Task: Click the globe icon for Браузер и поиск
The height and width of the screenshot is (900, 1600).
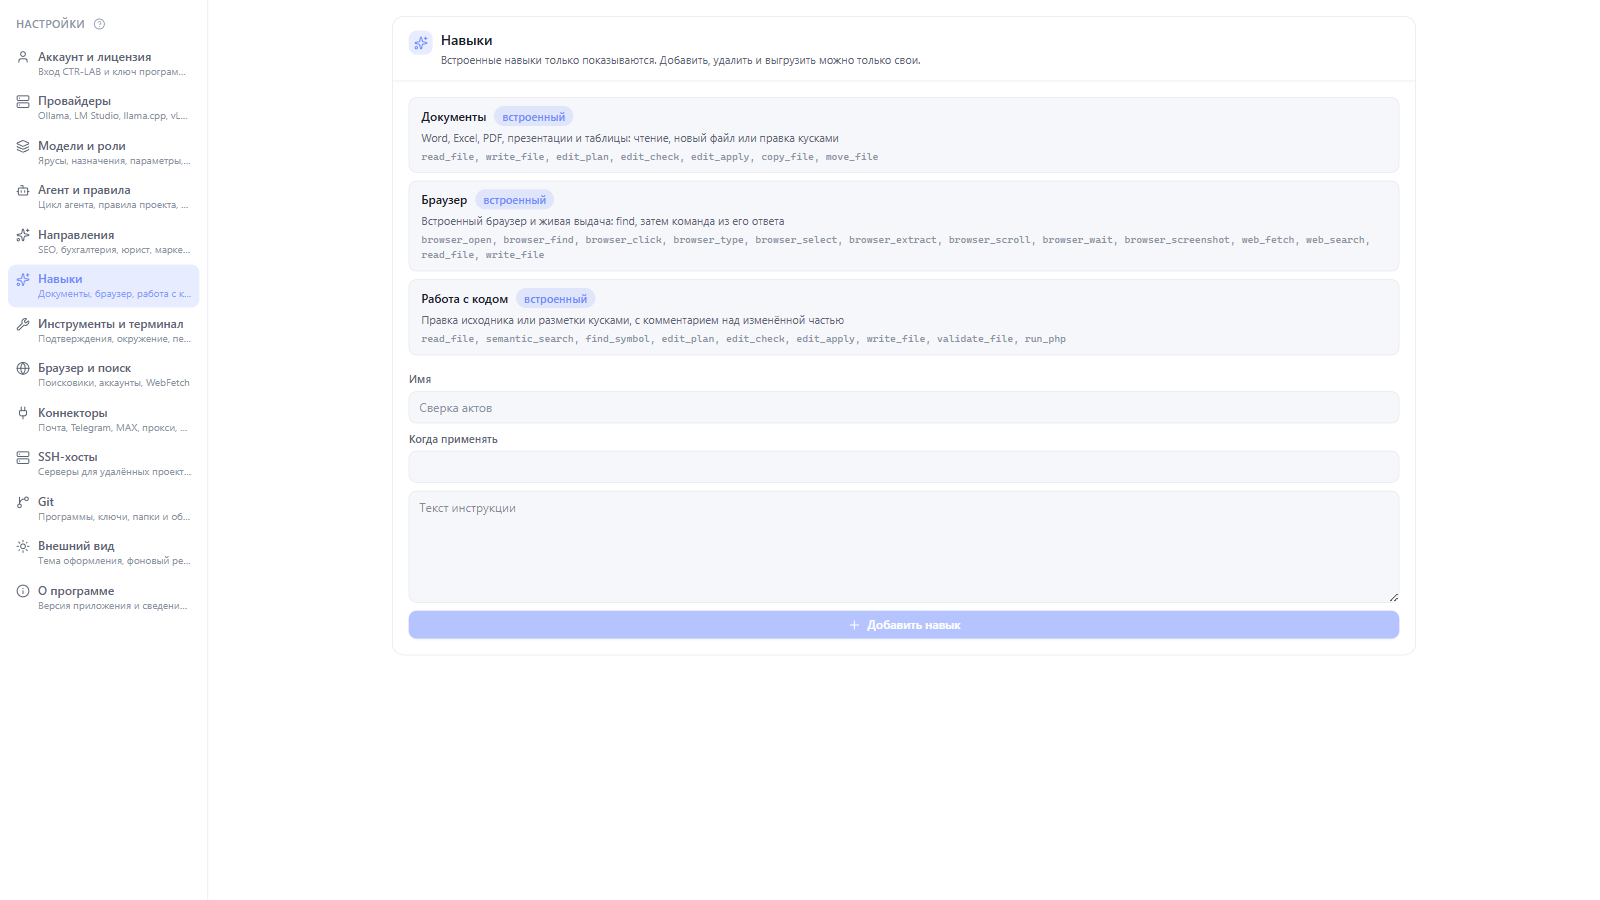Action: (23, 368)
